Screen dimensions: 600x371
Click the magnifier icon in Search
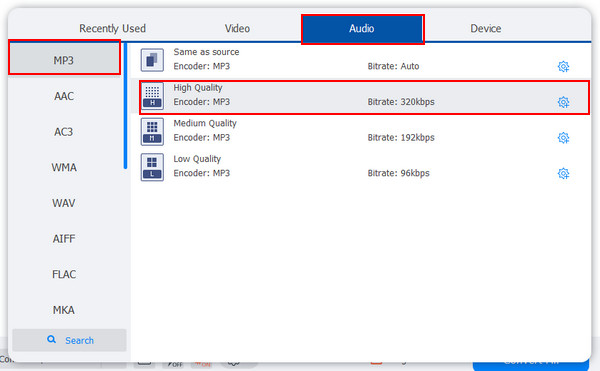tap(51, 340)
